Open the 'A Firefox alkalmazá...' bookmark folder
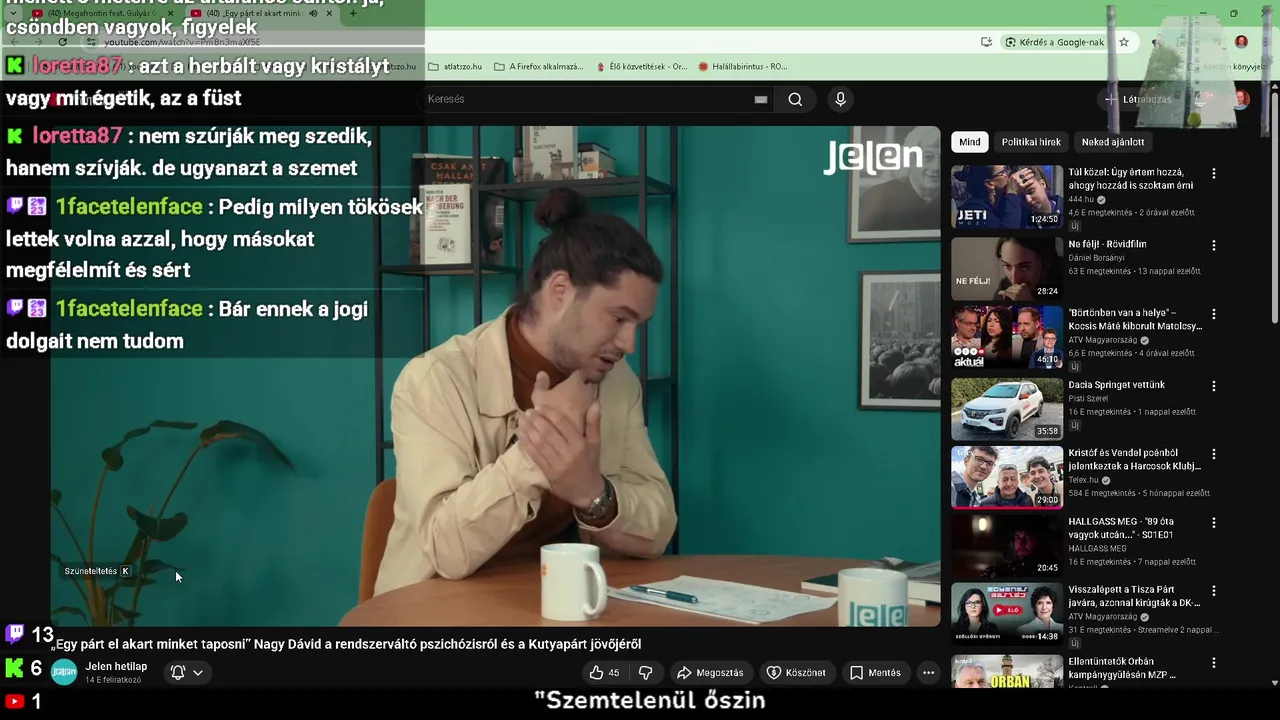This screenshot has width=1280, height=720. pyautogui.click(x=539, y=67)
